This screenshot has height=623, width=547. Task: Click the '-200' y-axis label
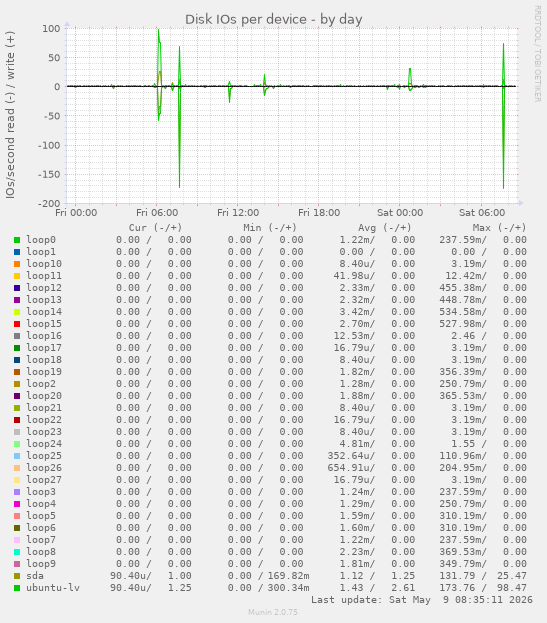pyautogui.click(x=49, y=203)
